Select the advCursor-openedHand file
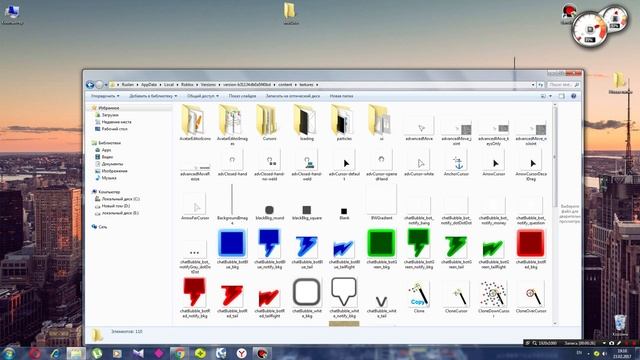640x360 pixels. tap(381, 165)
